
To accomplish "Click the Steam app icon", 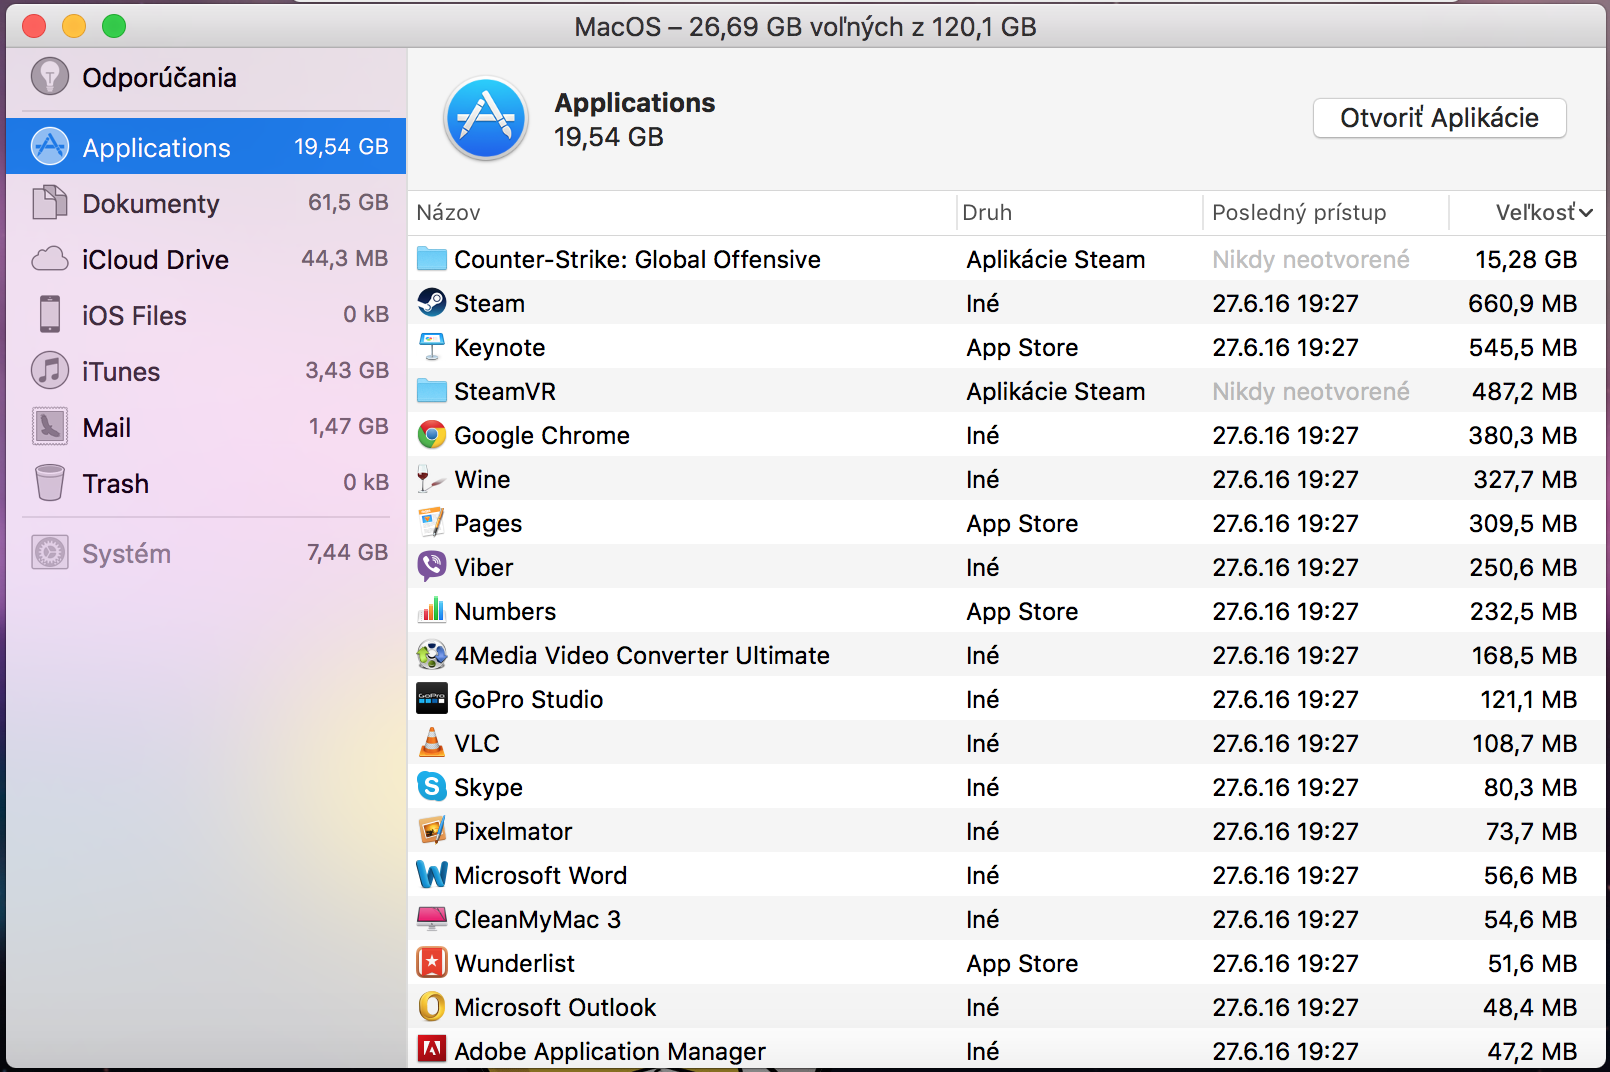I will (431, 302).
